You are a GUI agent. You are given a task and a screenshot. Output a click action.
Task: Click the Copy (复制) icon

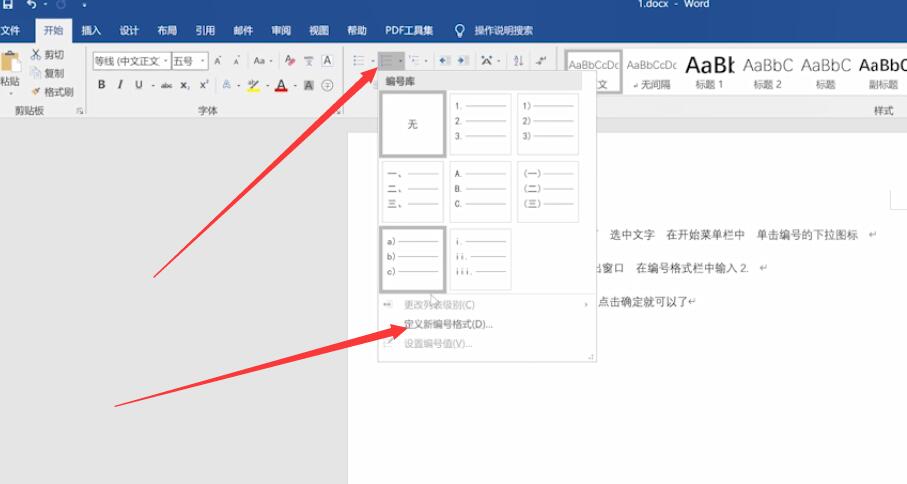[36, 73]
